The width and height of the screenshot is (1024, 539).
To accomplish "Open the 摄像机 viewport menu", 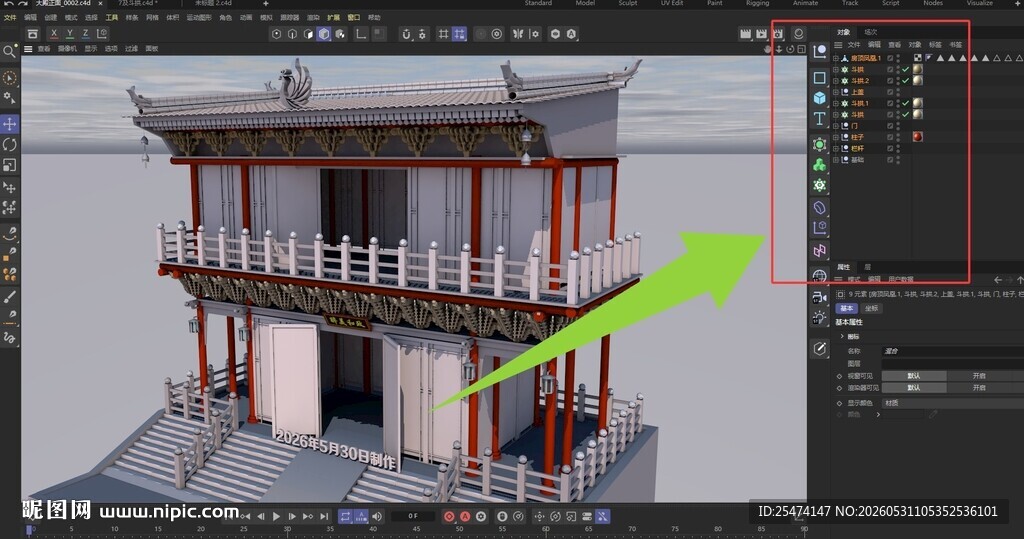I will click(67, 49).
